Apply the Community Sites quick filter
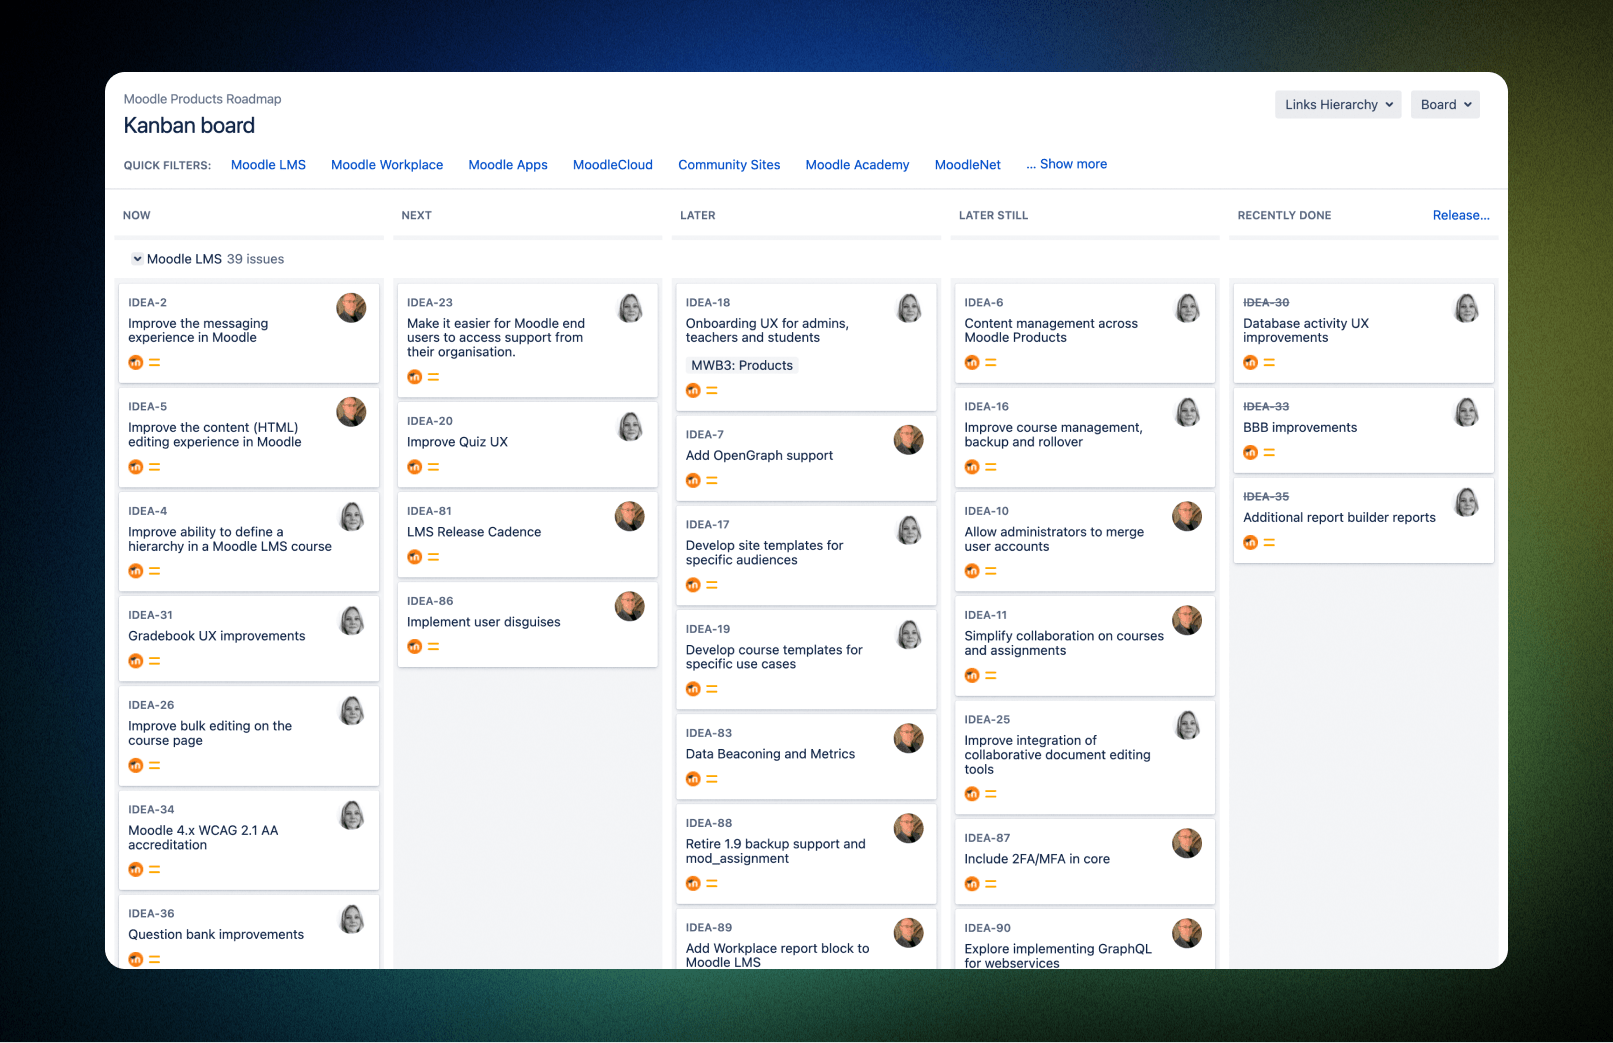The height and width of the screenshot is (1043, 1613). click(x=729, y=165)
